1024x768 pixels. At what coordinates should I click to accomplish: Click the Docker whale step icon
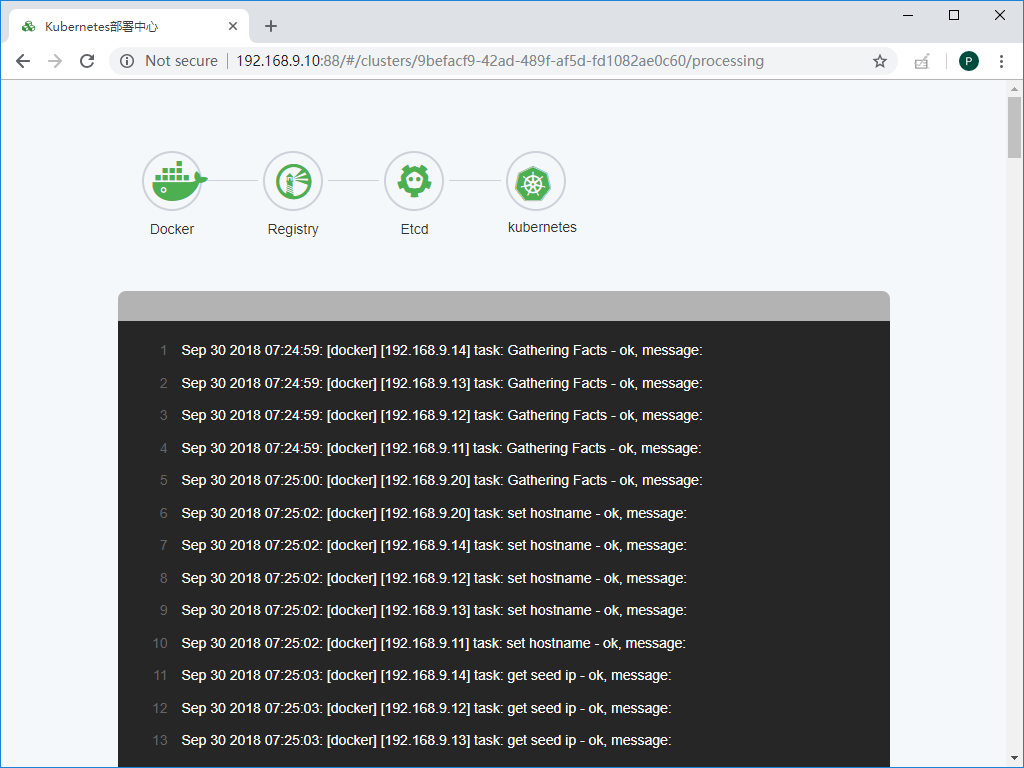(172, 181)
